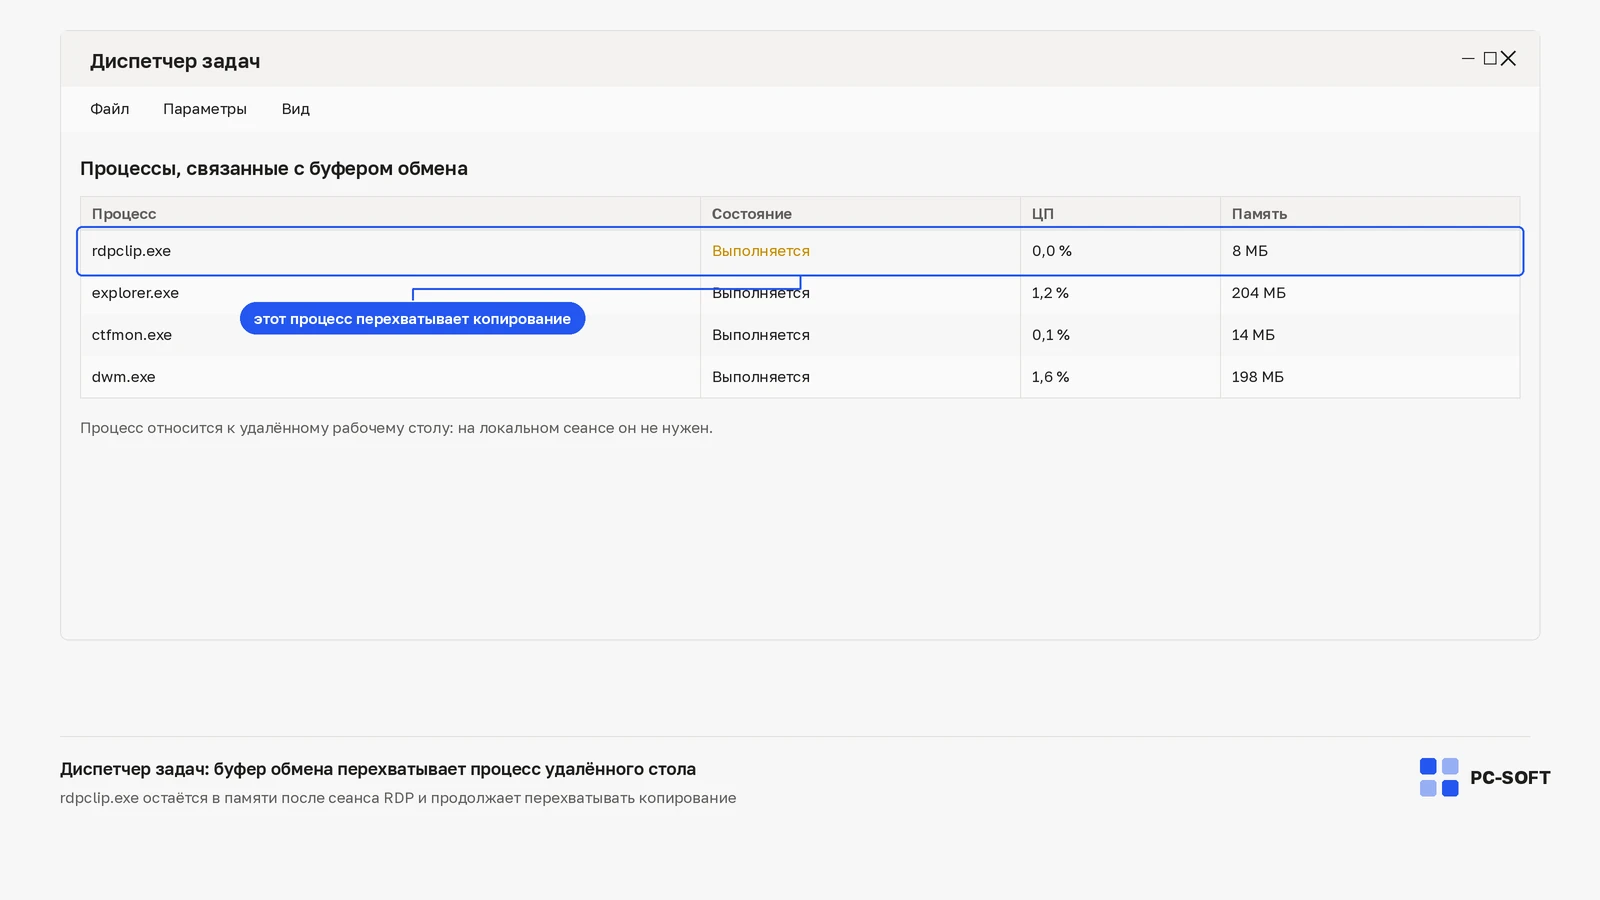This screenshot has width=1600, height=900.
Task: Maximize the Диспетчер задач window
Action: (1490, 59)
